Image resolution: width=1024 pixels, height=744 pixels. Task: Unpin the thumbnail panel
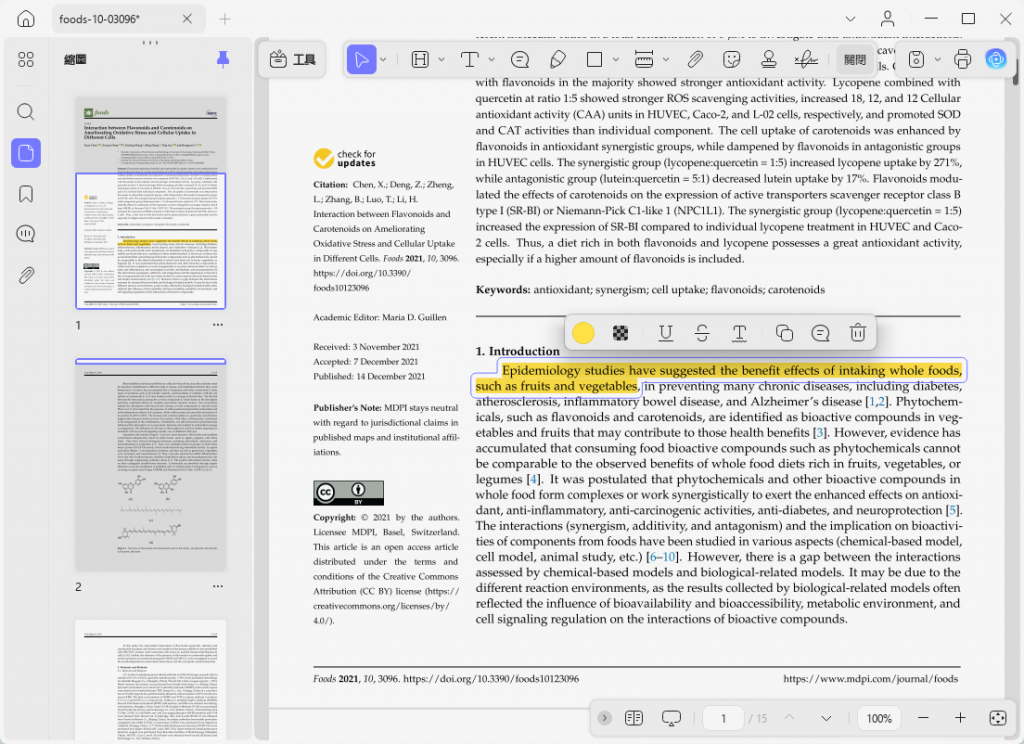[x=223, y=59]
